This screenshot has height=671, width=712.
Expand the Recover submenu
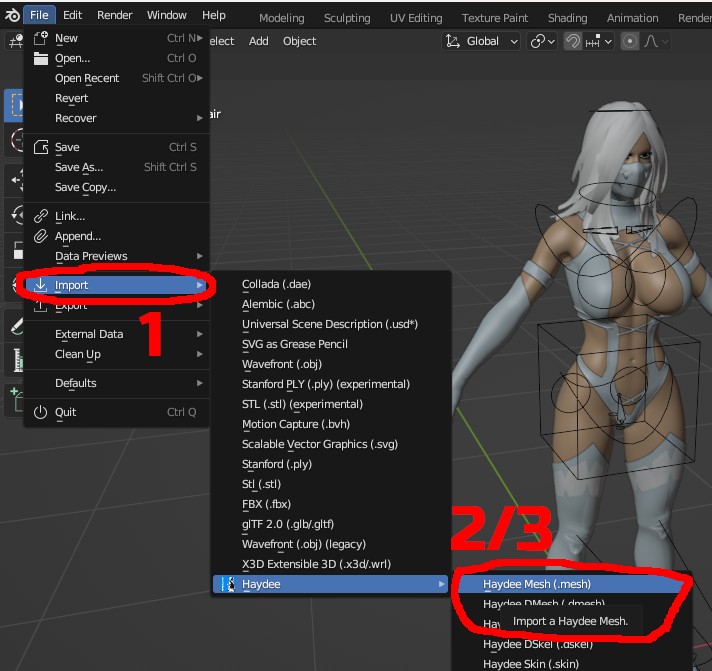pos(117,118)
